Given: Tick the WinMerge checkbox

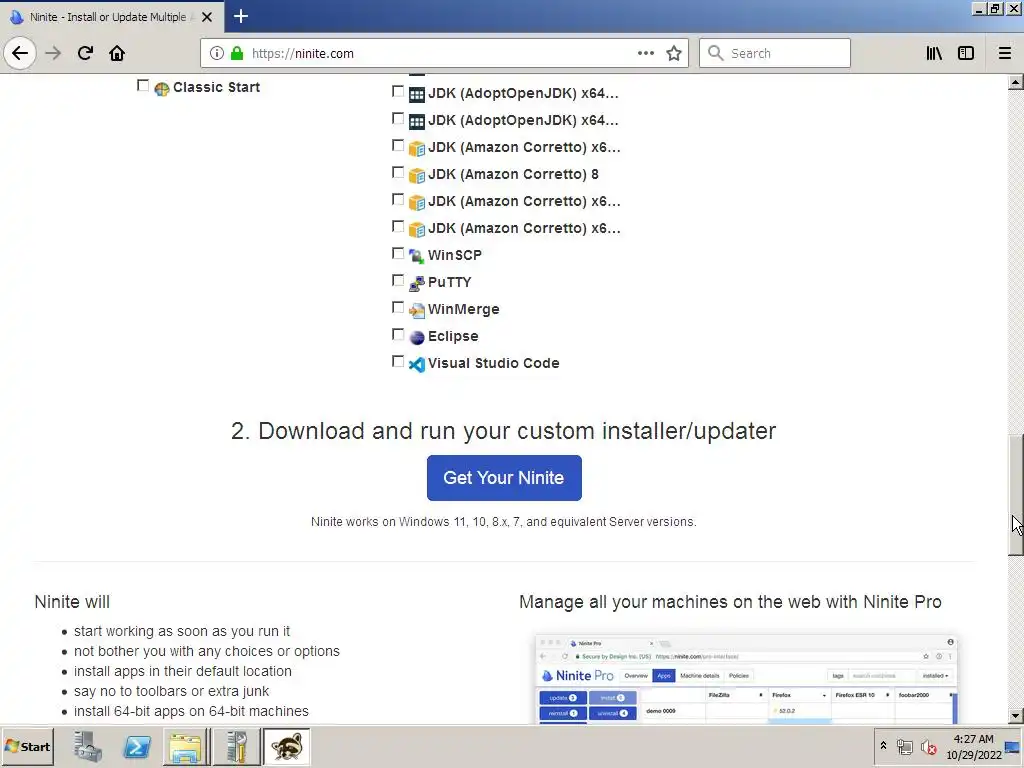Looking at the screenshot, I should click(x=398, y=307).
